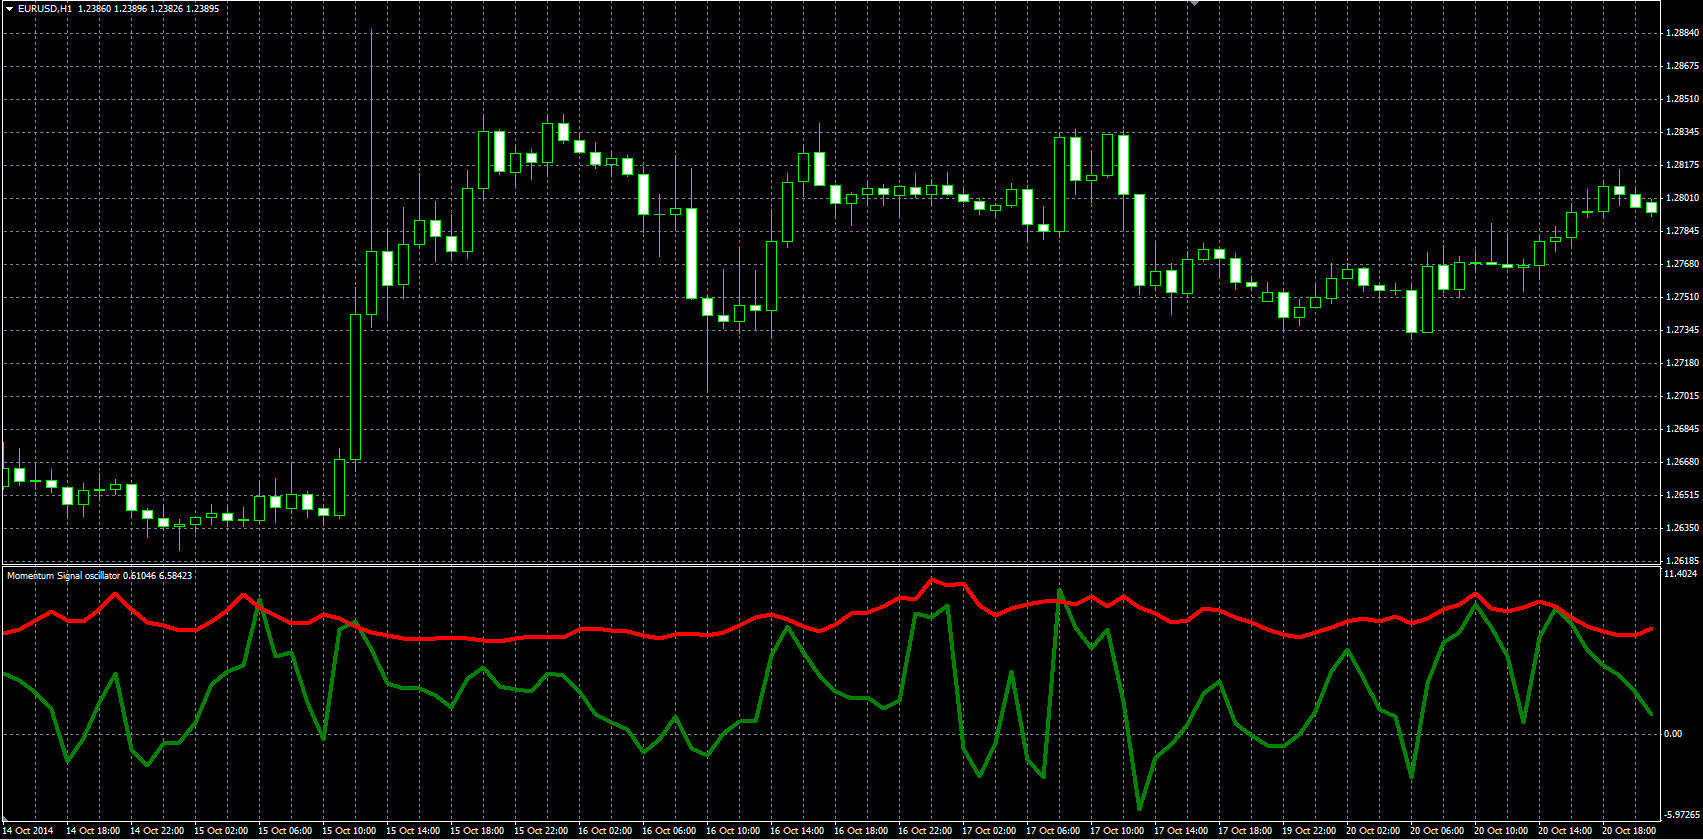Click the 1.26515 price scale label

[1682, 495]
